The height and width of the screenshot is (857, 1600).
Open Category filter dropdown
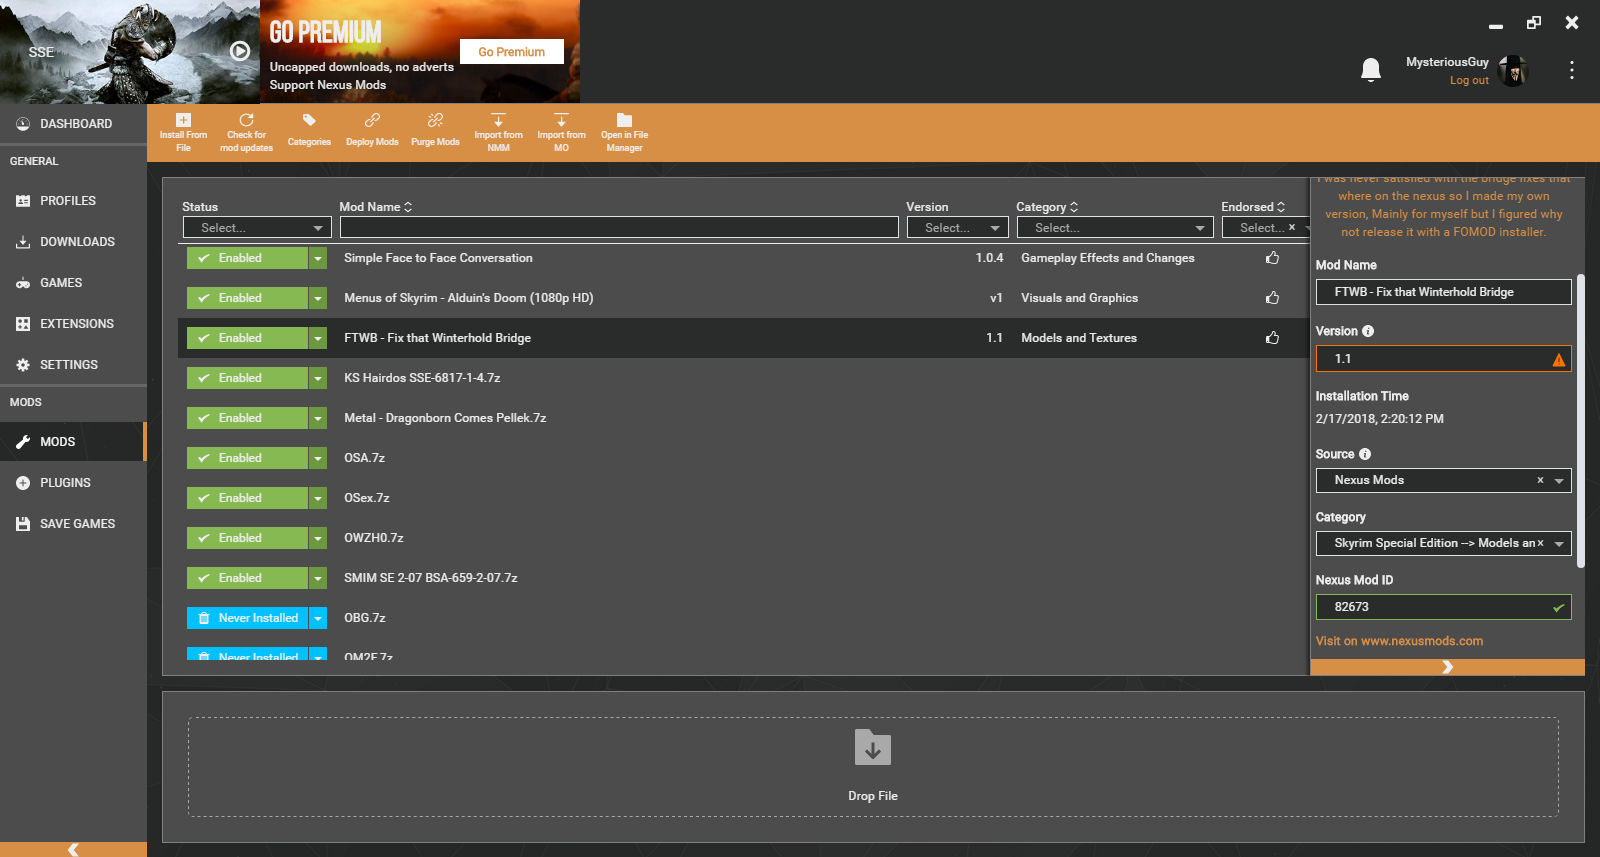(1115, 228)
